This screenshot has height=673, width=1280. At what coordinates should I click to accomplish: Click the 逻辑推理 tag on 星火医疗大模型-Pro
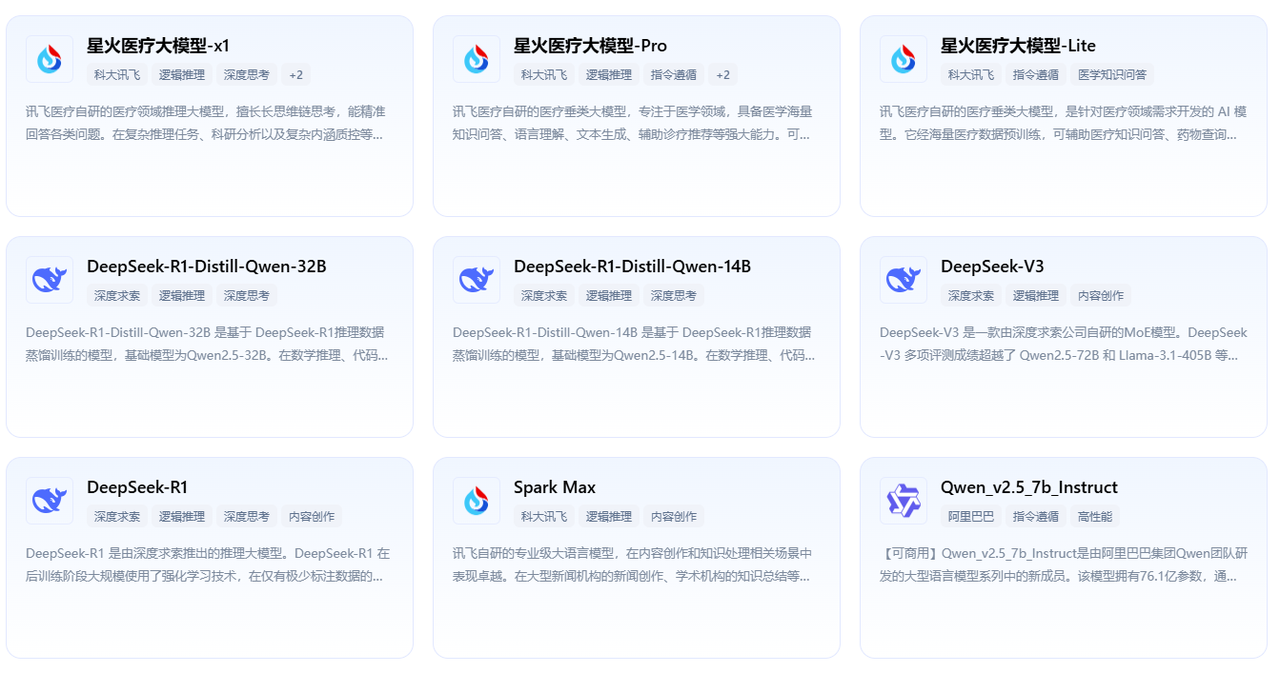point(609,75)
